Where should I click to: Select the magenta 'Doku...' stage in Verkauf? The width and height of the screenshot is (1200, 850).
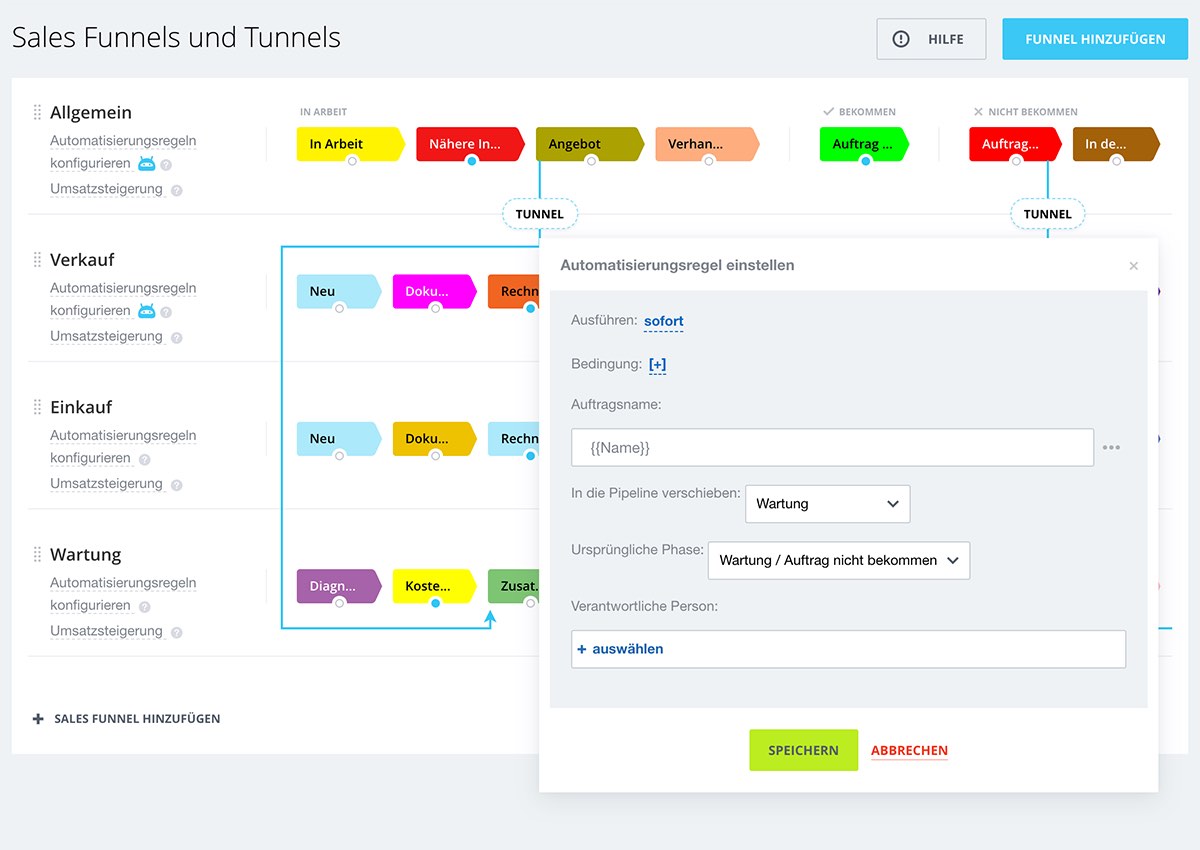point(434,291)
